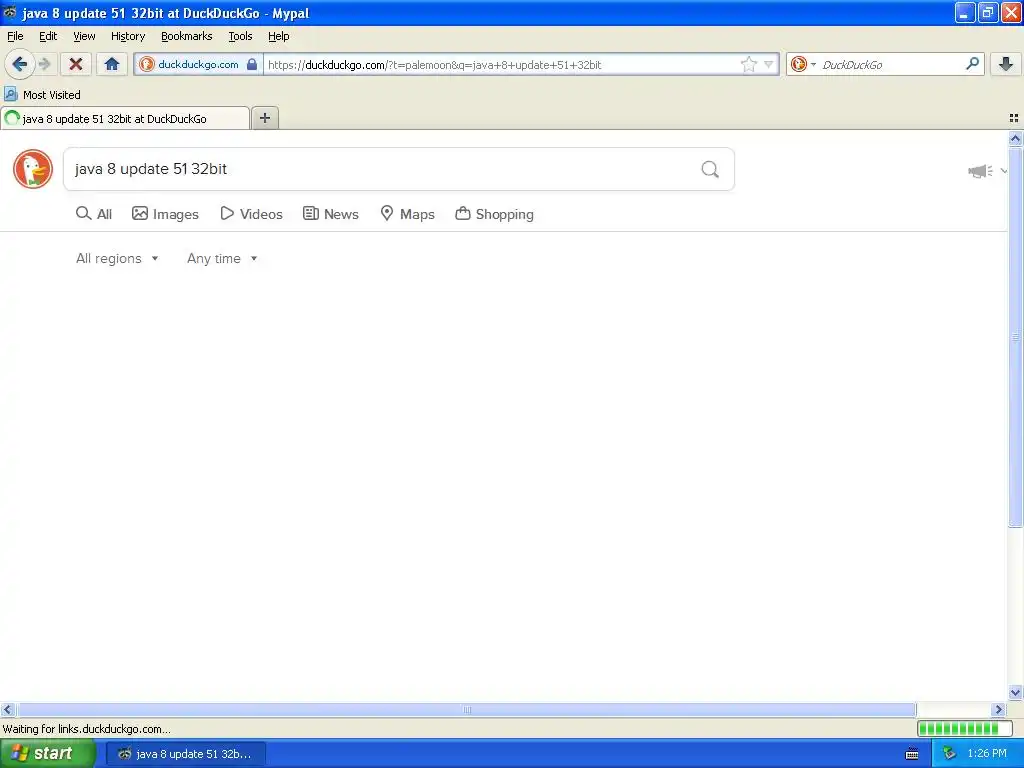Switch to Videos results
Screen dimensions: 1024x768
click(x=251, y=214)
